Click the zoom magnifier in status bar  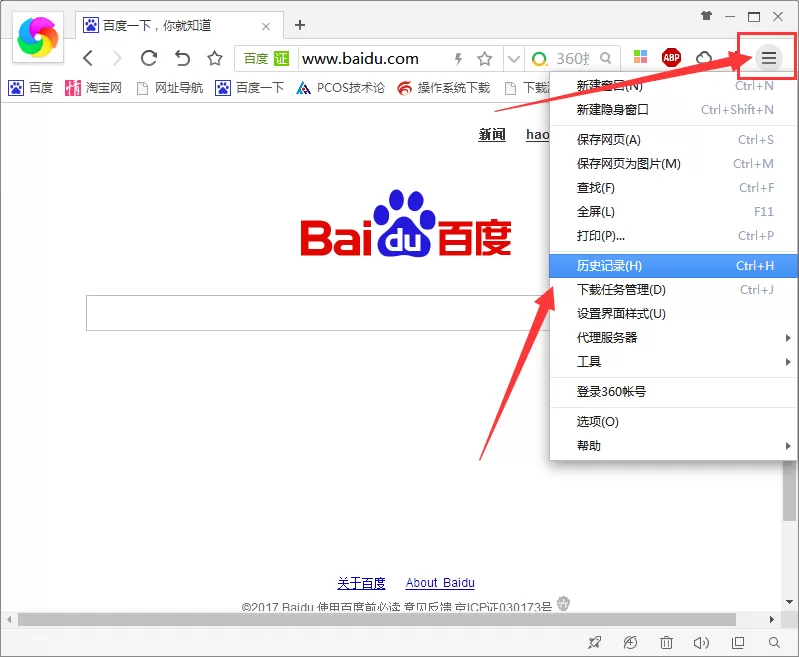(x=774, y=643)
